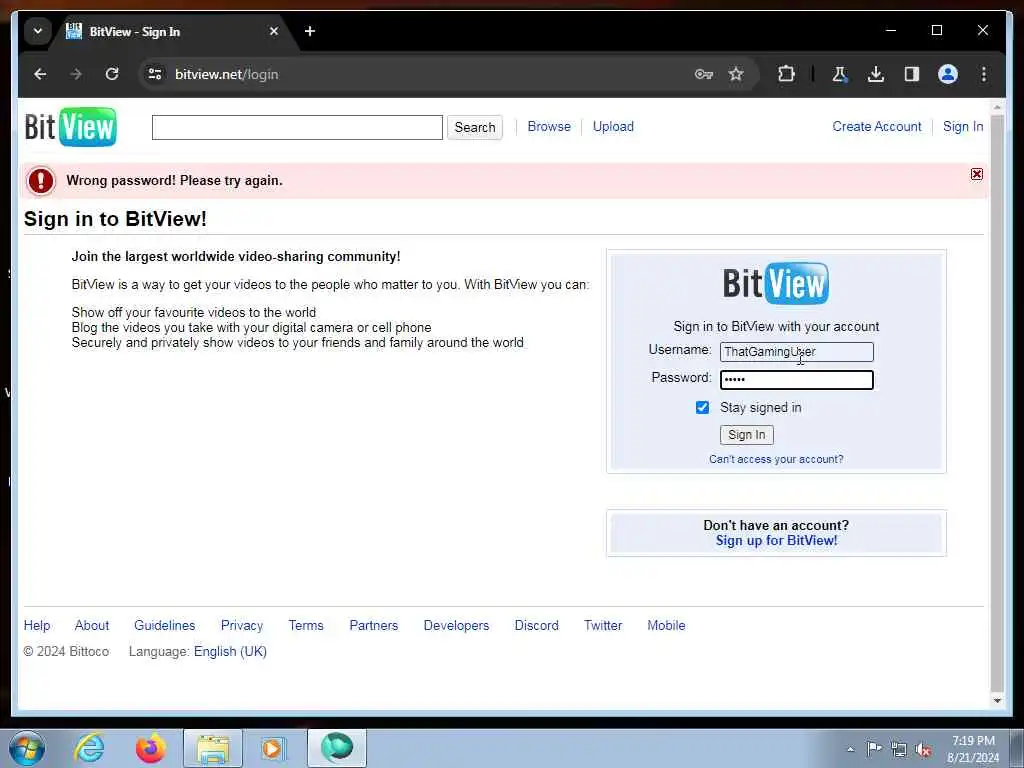Open a new browser tab
The height and width of the screenshot is (768, 1024).
(x=310, y=31)
